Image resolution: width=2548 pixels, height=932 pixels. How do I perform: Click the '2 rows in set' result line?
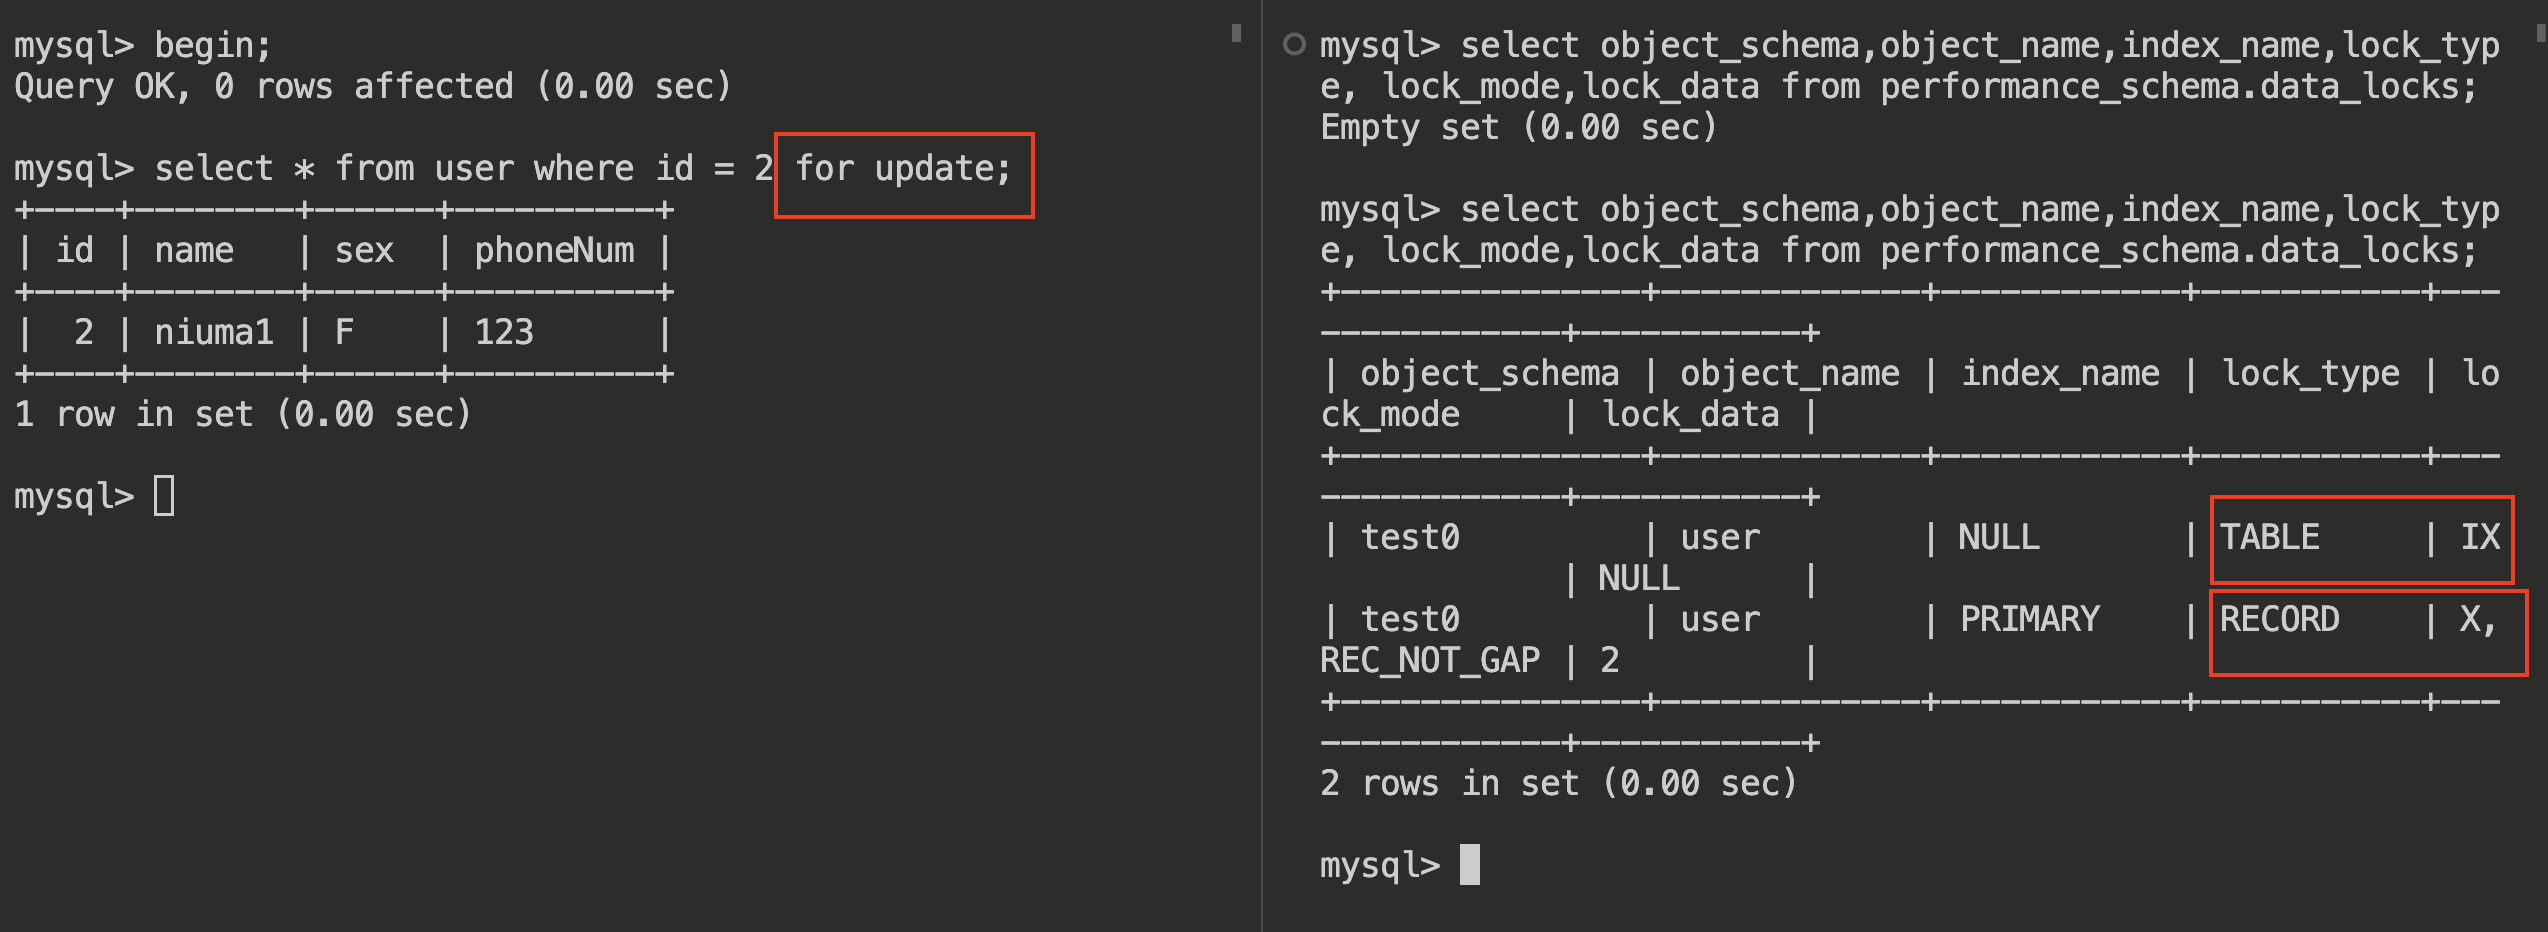(1558, 784)
